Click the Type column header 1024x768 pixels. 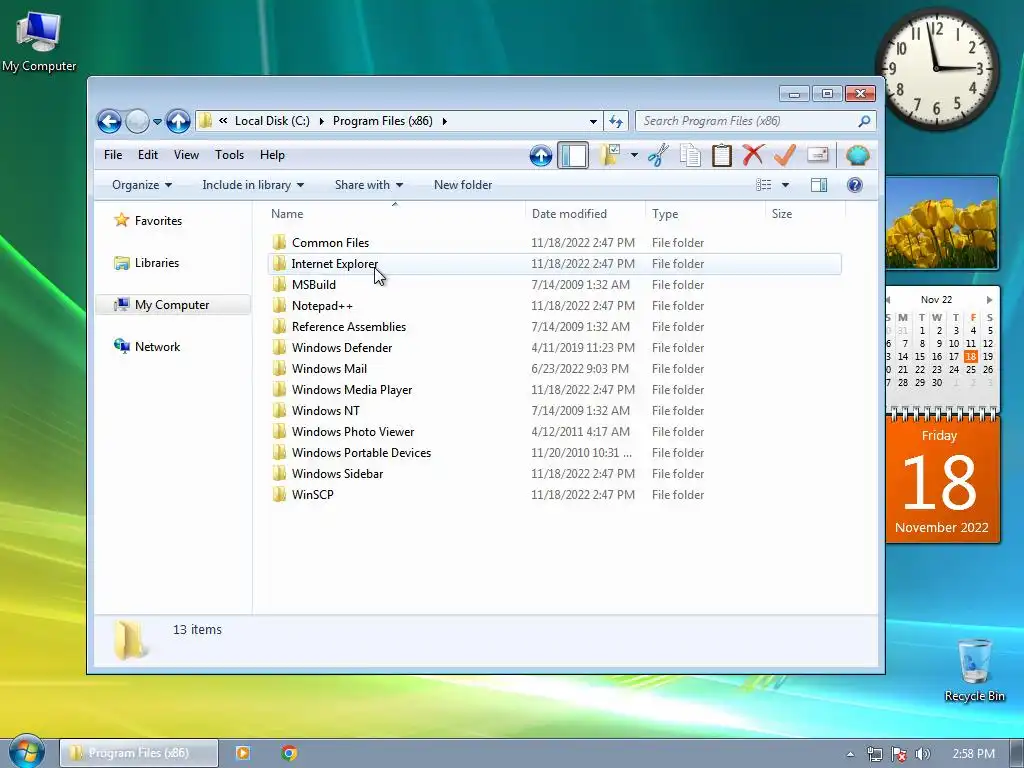[x=705, y=214]
